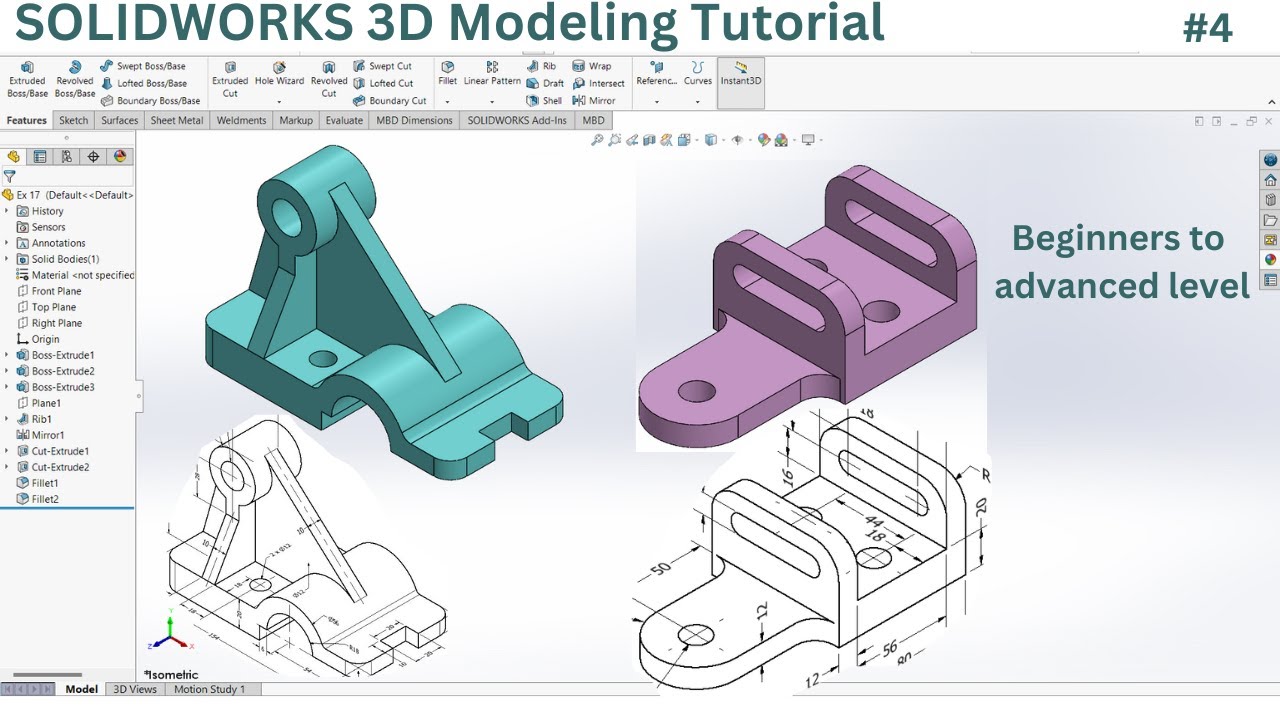1280x720 pixels.
Task: Choose Boundary Boss/Base feature
Action: pos(151,100)
